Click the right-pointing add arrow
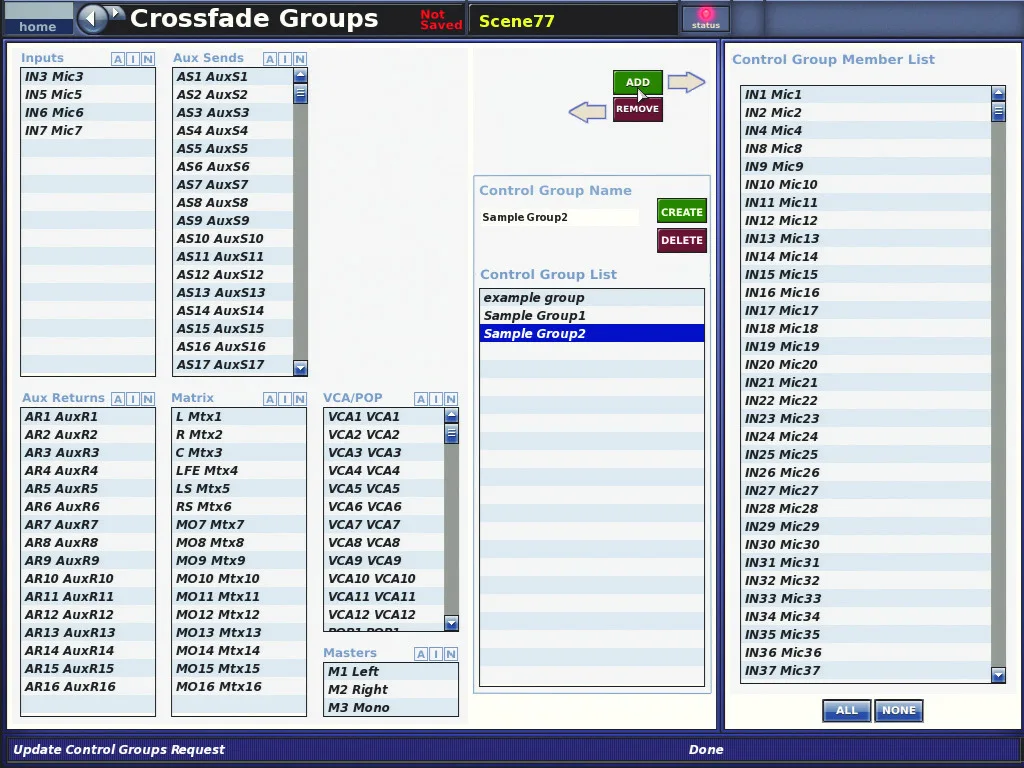Image resolution: width=1024 pixels, height=768 pixels. click(686, 82)
